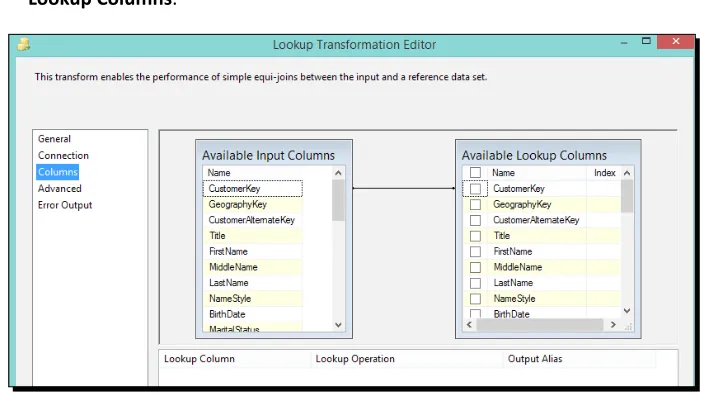Select MiddleName in Available Input Columns
The height and width of the screenshot is (396, 708).
click(x=253, y=267)
